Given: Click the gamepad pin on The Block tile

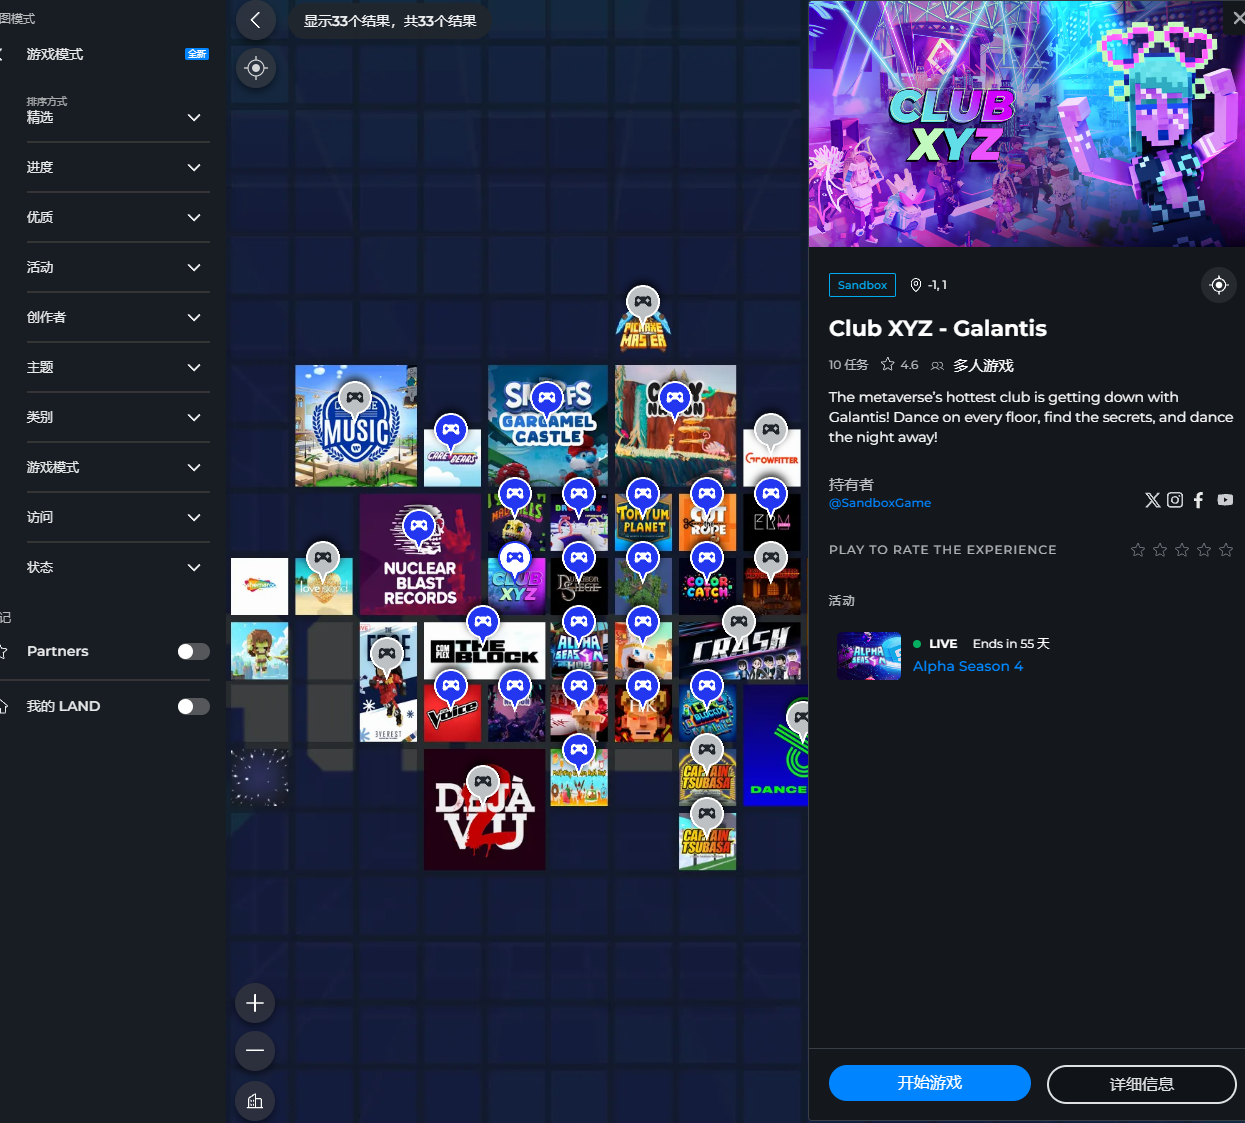Looking at the screenshot, I should tap(483, 623).
